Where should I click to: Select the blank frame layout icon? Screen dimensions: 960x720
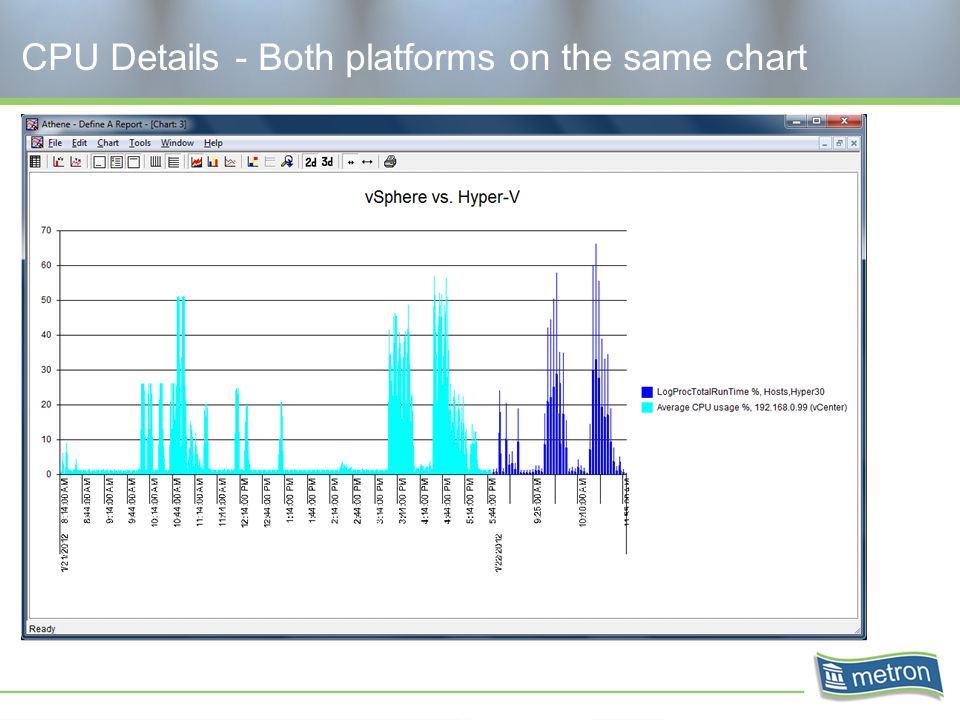[x=99, y=162]
